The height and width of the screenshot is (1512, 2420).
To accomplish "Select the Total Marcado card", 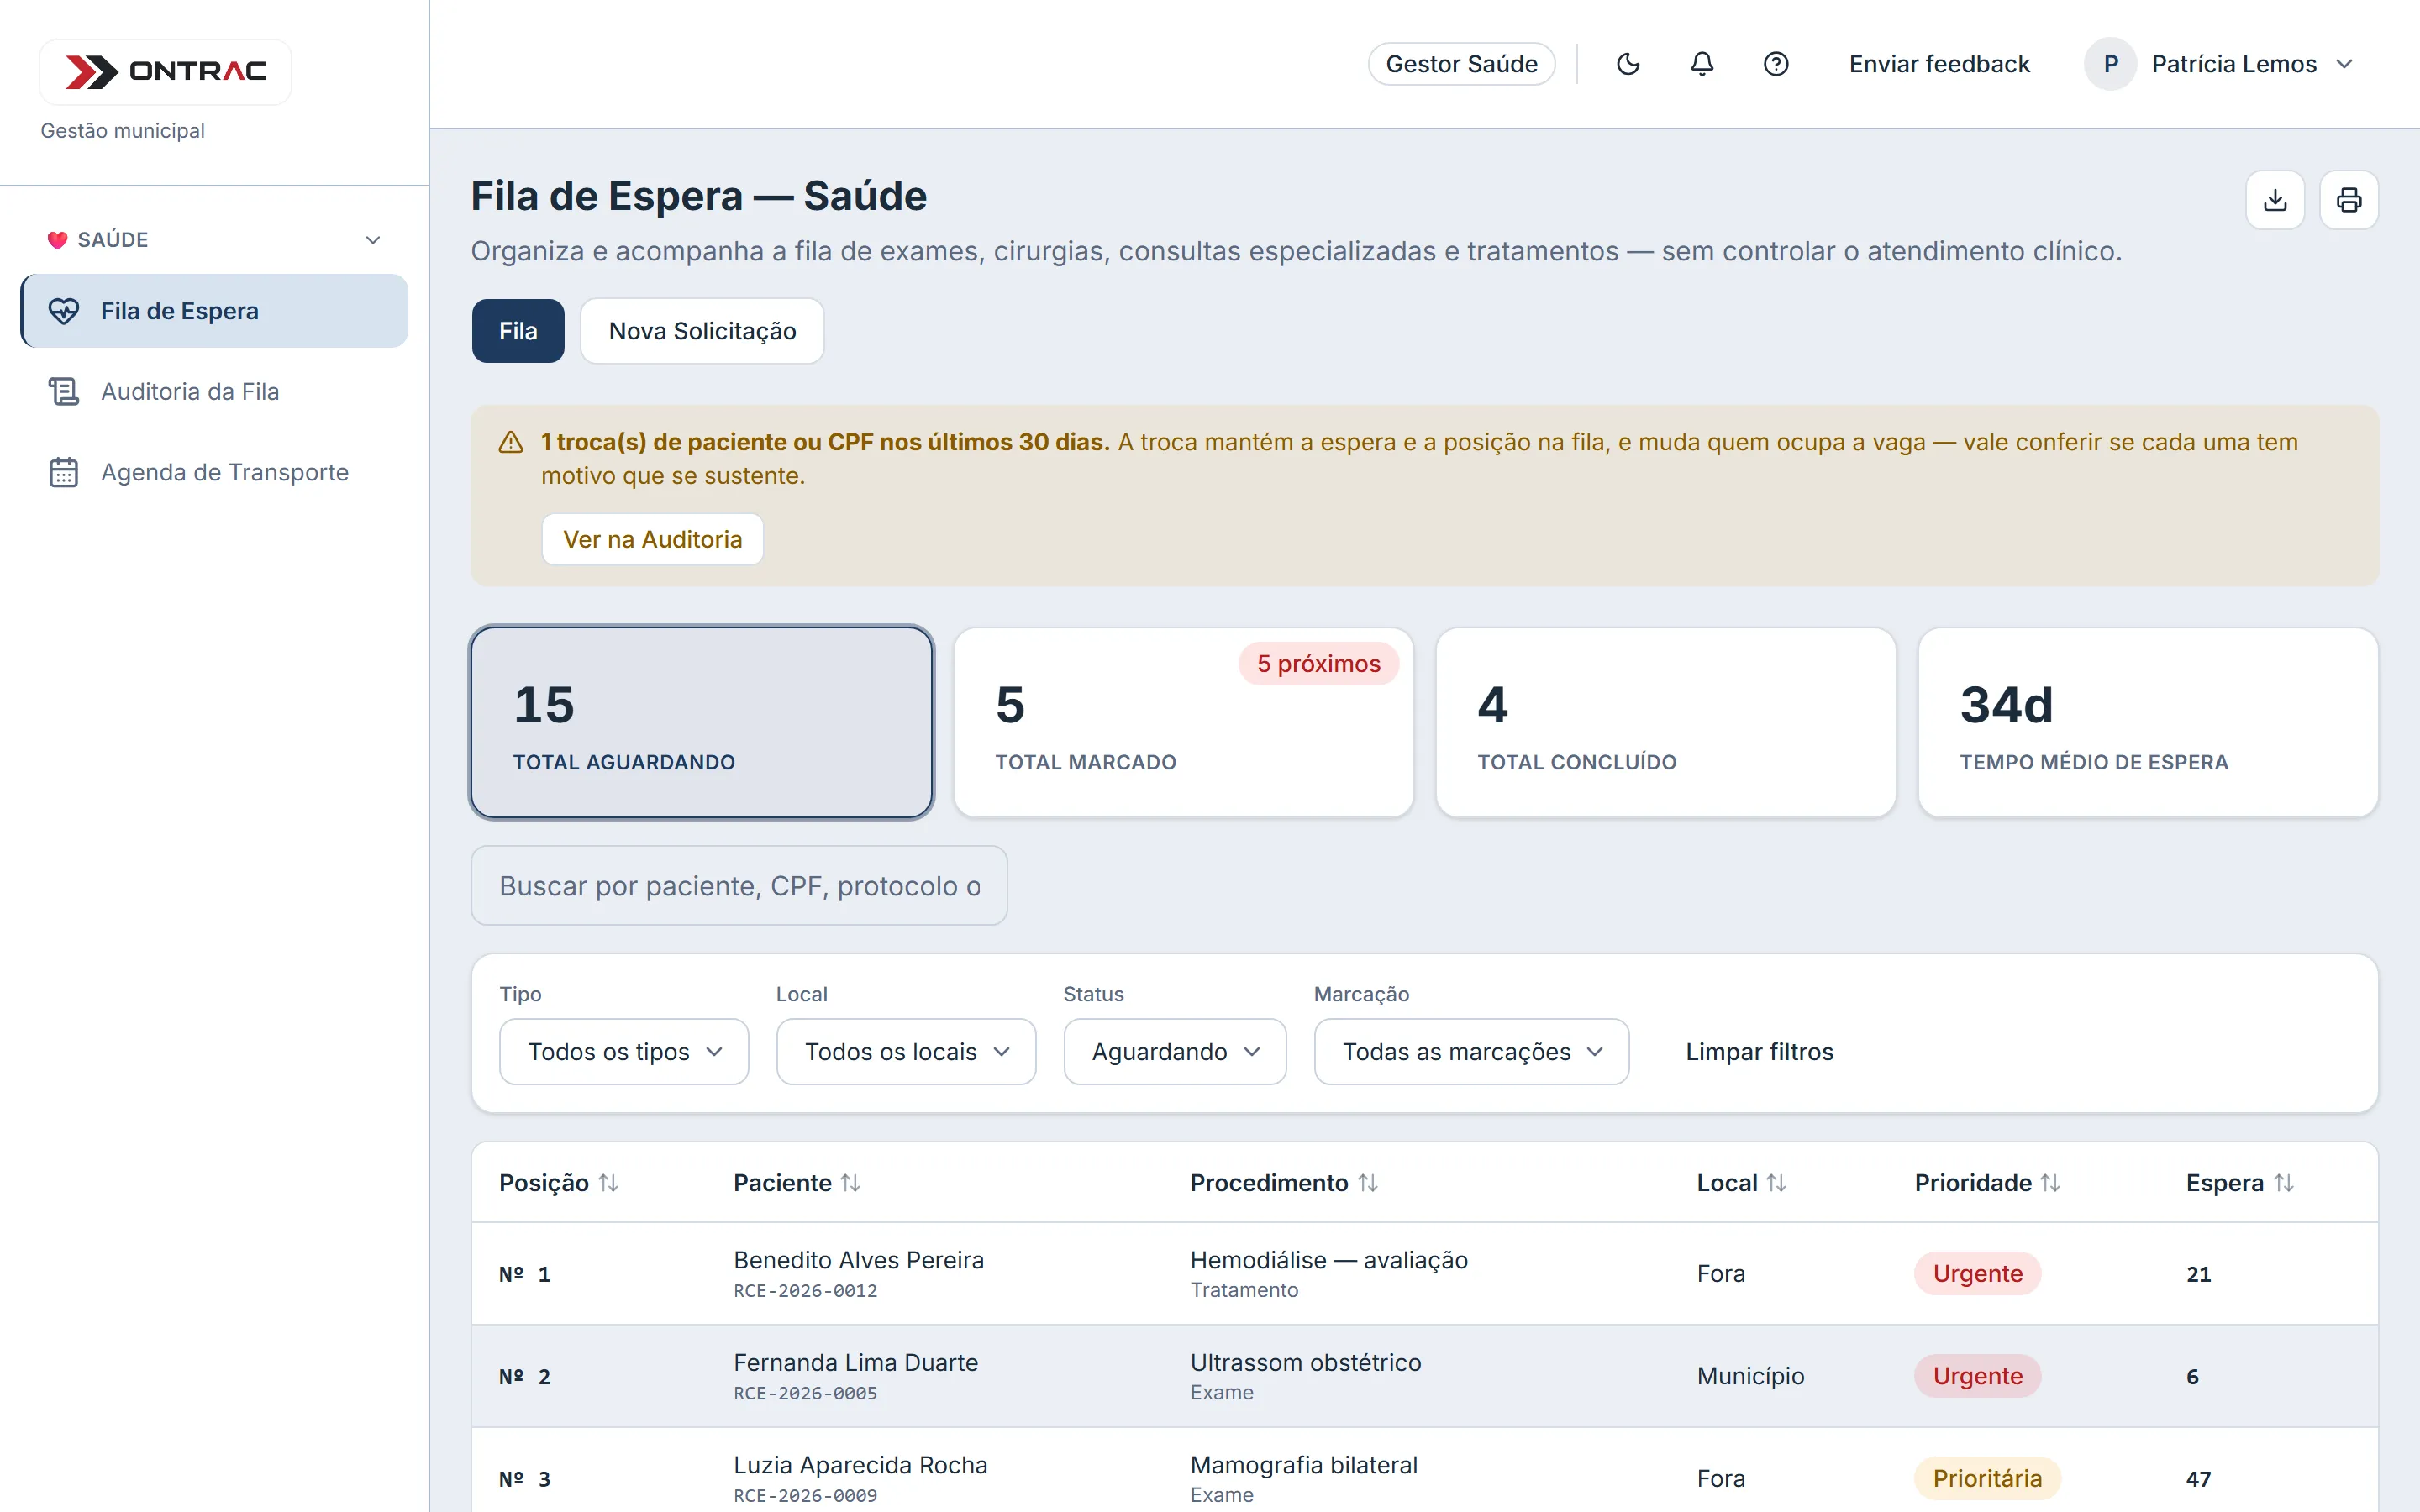I will [1184, 722].
